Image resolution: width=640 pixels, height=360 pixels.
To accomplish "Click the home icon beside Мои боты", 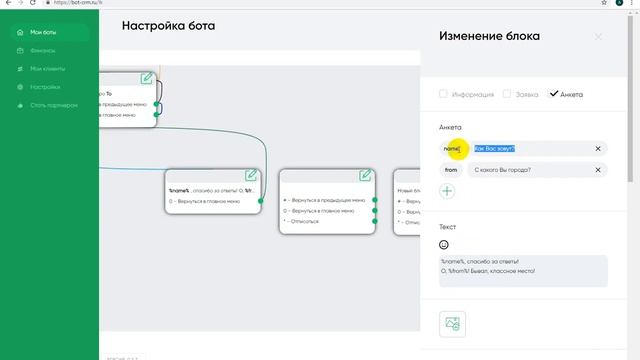I will pyautogui.click(x=20, y=32).
